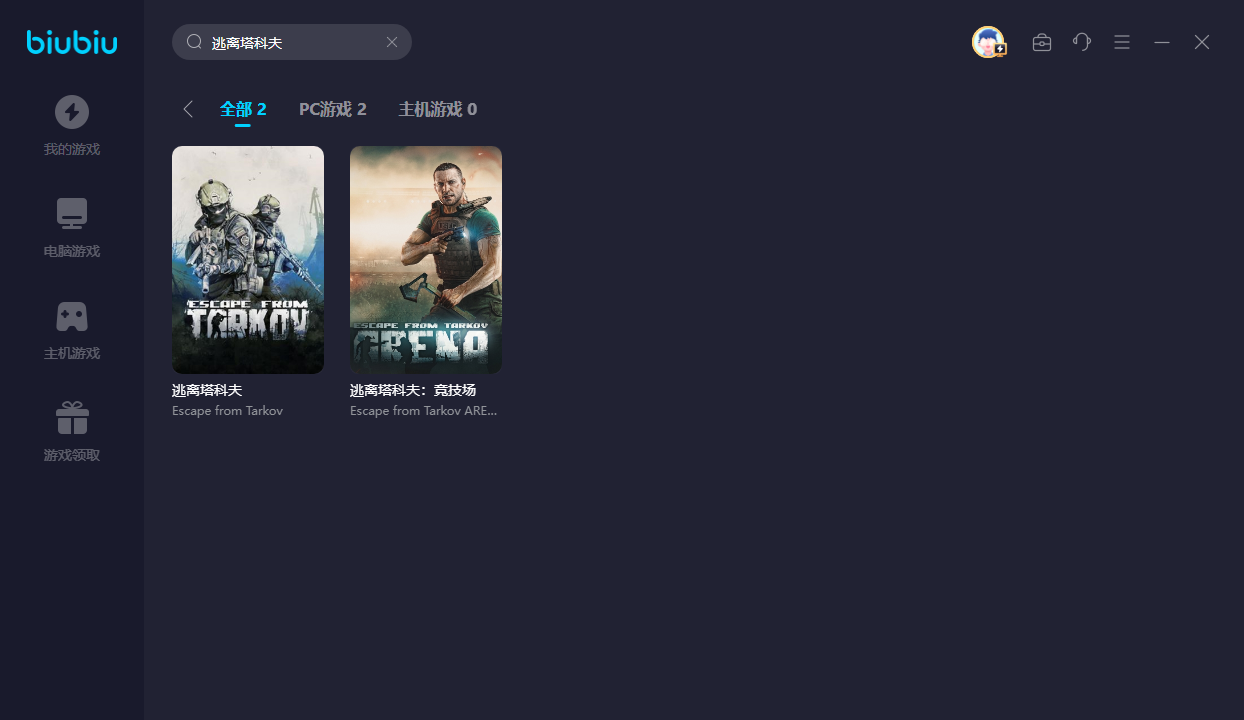This screenshot has height=720, width=1244.
Task: Open the hamburger main menu
Action: click(1122, 42)
